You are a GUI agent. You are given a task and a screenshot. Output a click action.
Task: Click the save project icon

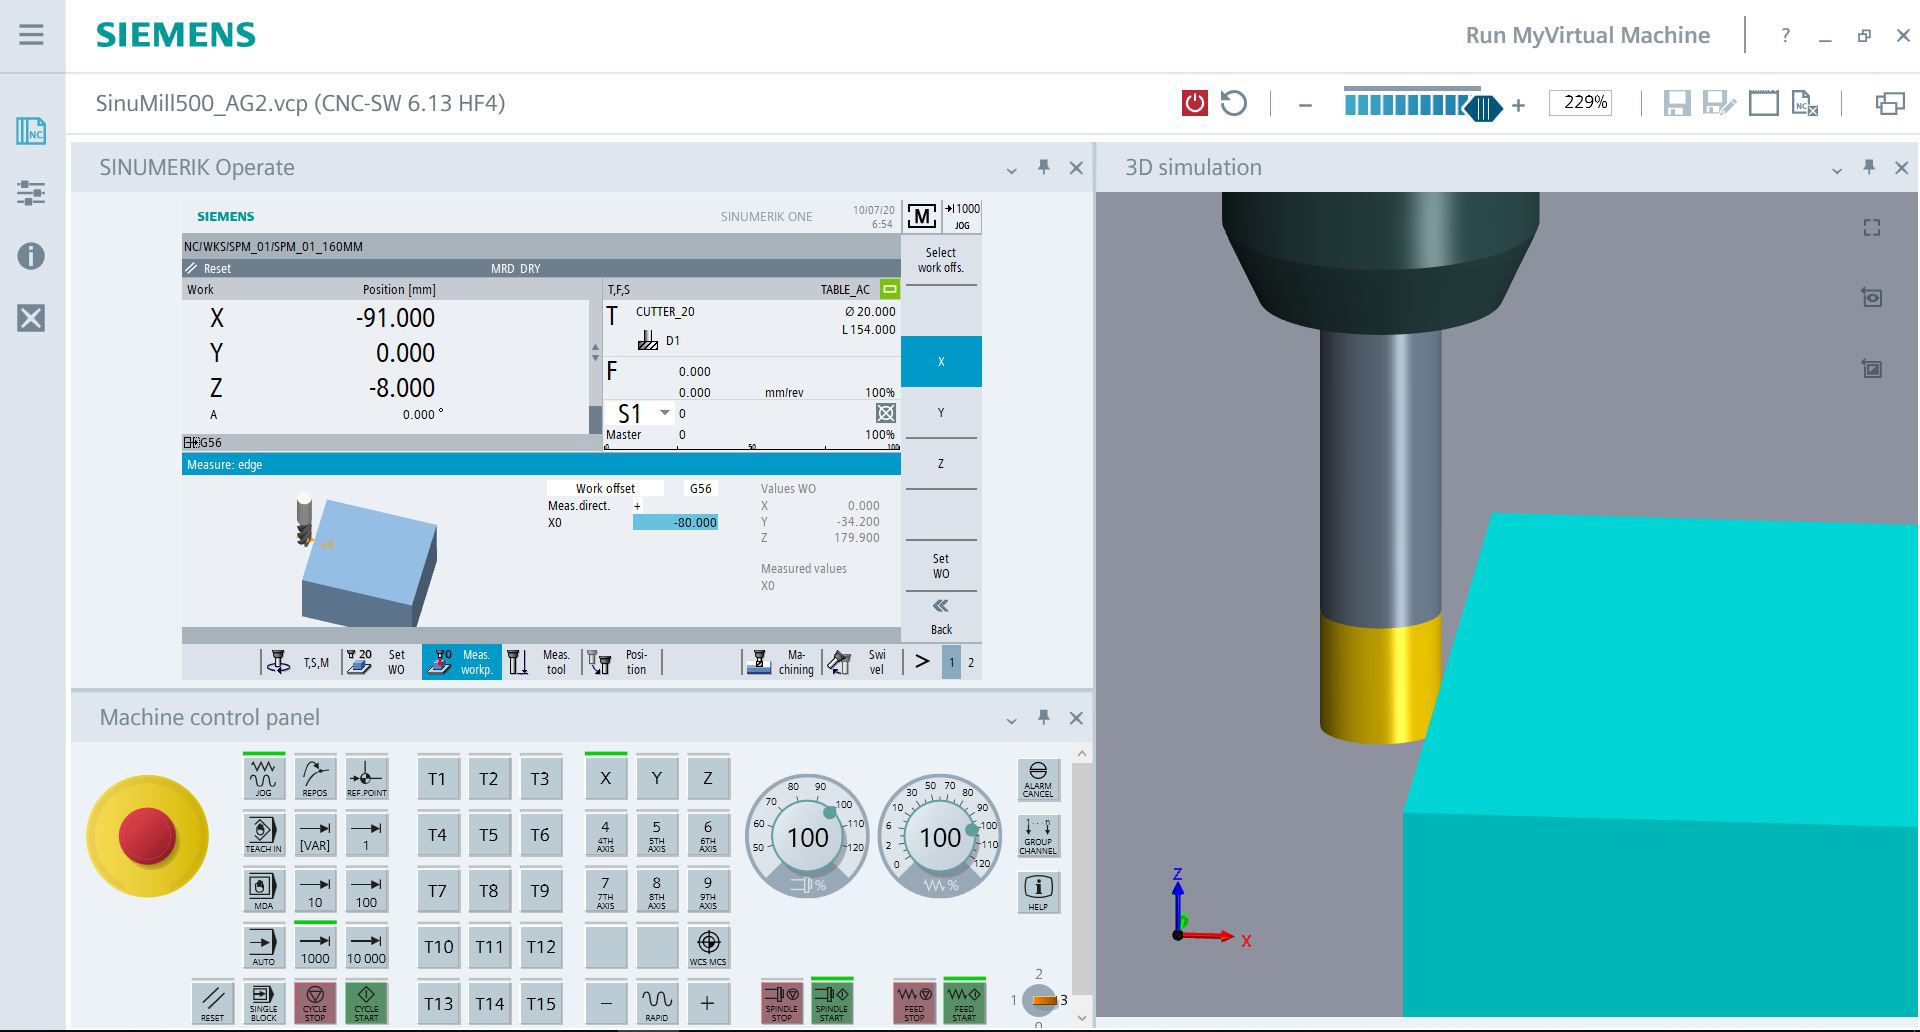pos(1679,103)
